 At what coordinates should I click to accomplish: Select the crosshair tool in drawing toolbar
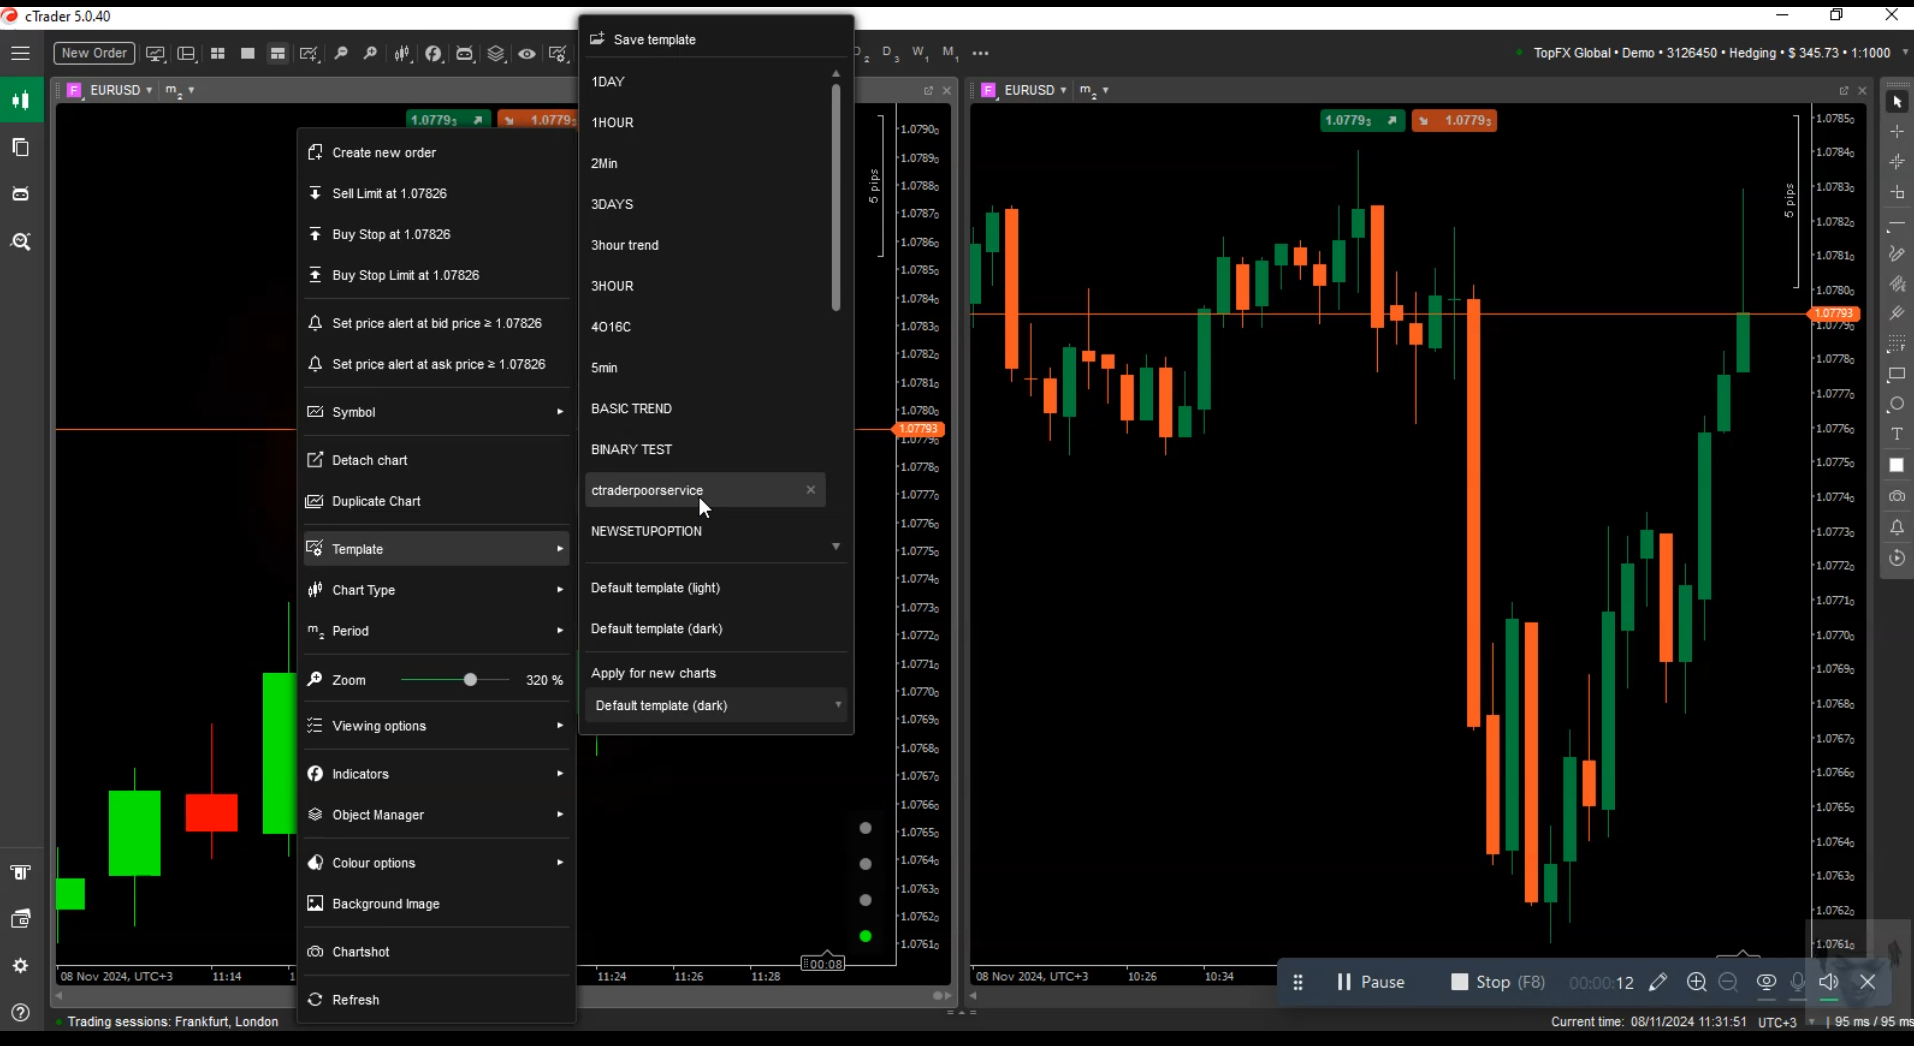(x=1897, y=132)
